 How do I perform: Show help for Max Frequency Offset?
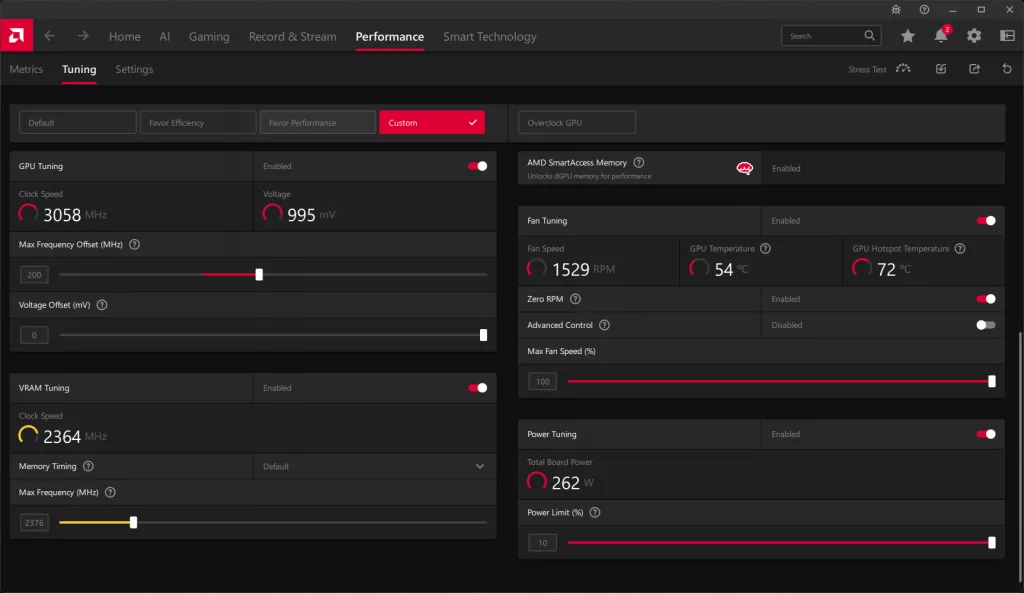[x=135, y=244]
